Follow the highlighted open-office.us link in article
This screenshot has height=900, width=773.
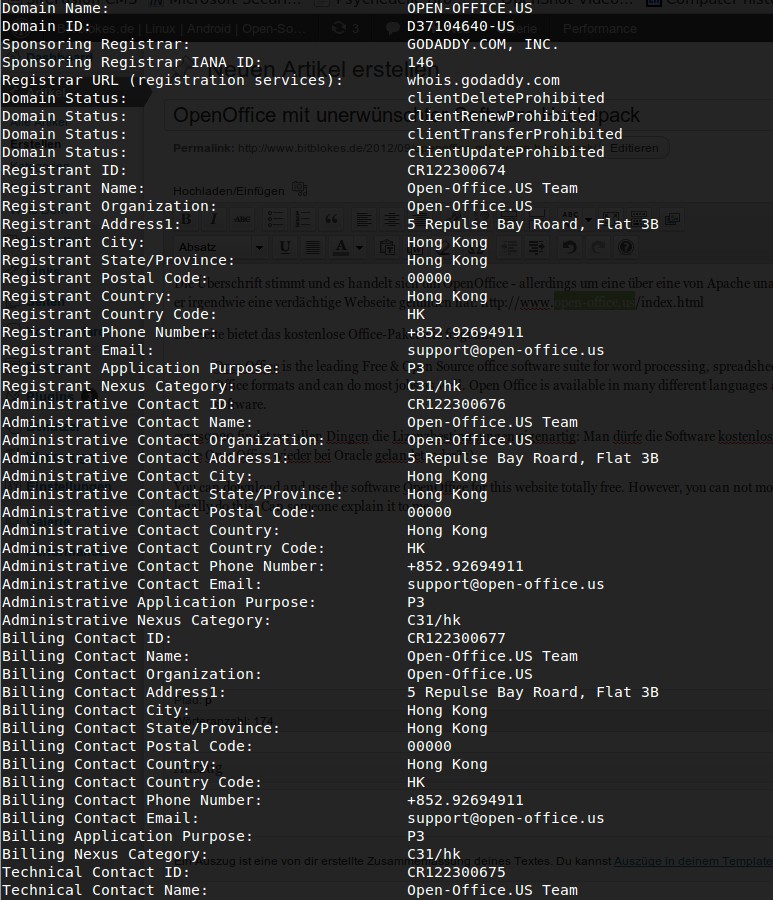point(595,302)
